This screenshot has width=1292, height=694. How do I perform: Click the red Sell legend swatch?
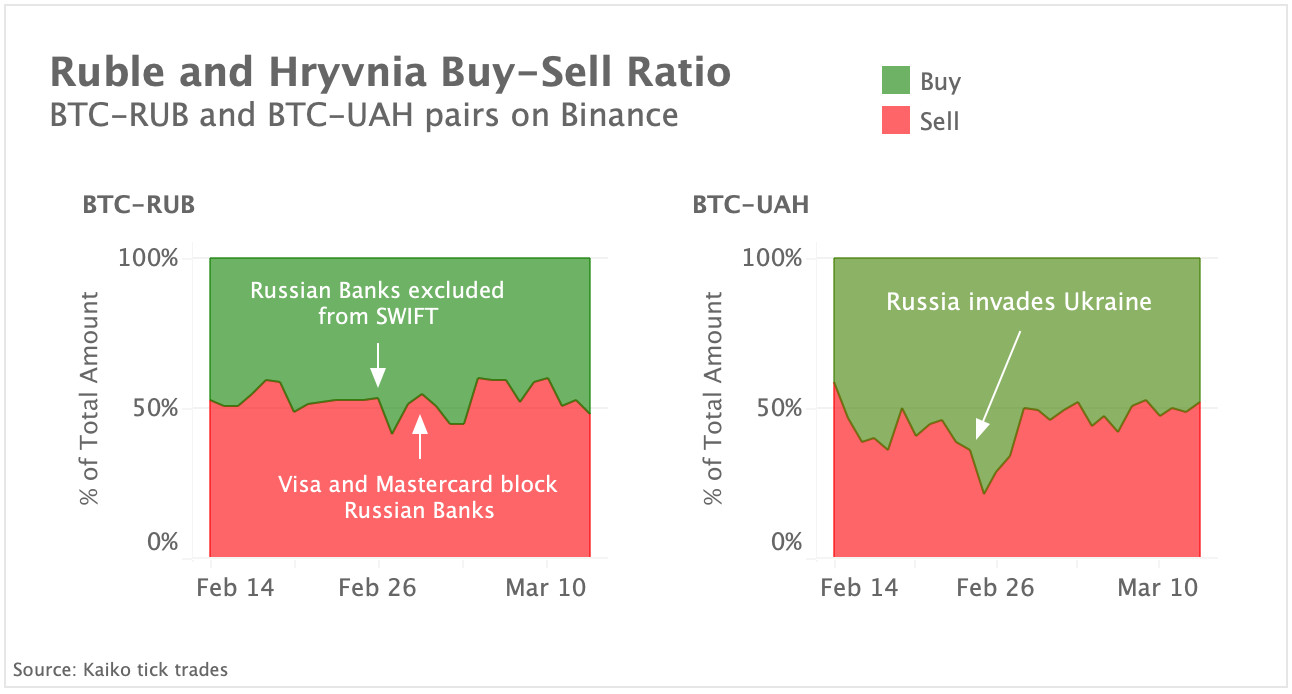point(896,121)
